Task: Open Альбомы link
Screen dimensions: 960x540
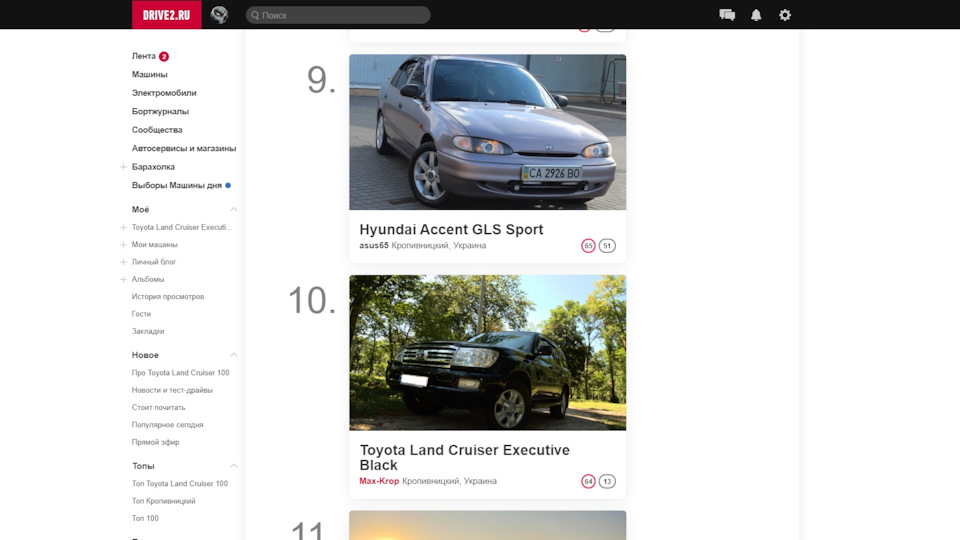Action: pos(148,279)
